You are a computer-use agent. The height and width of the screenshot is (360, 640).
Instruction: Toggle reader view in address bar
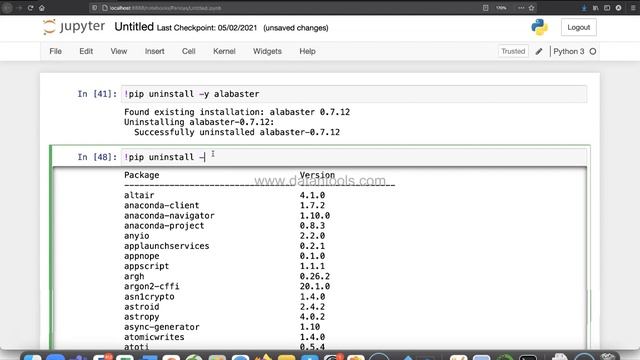coord(485,8)
